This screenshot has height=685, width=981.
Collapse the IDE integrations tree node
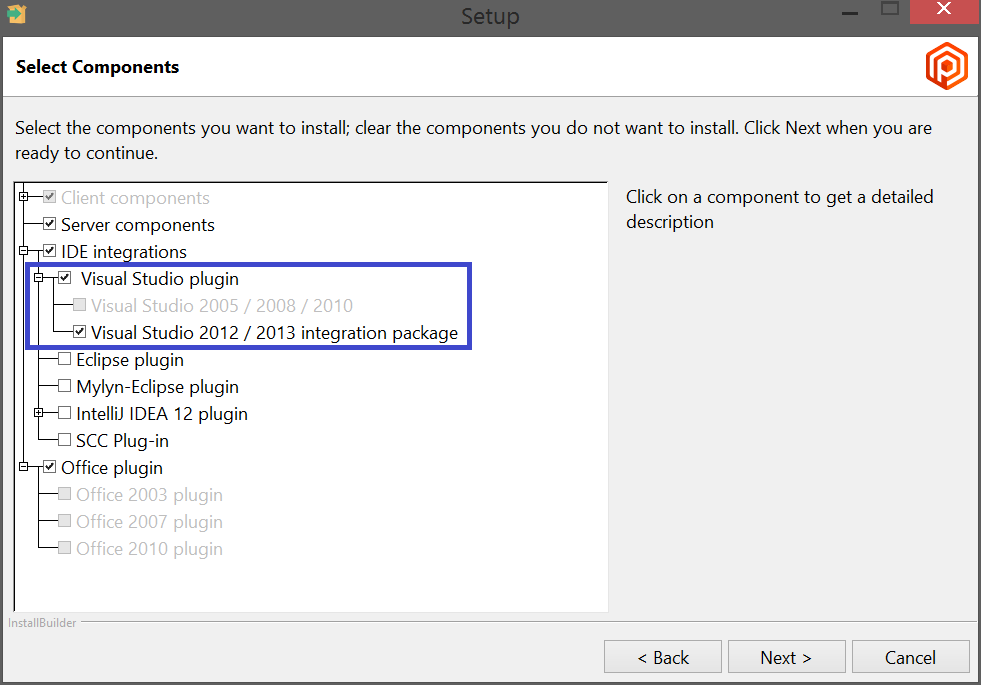pos(21,251)
